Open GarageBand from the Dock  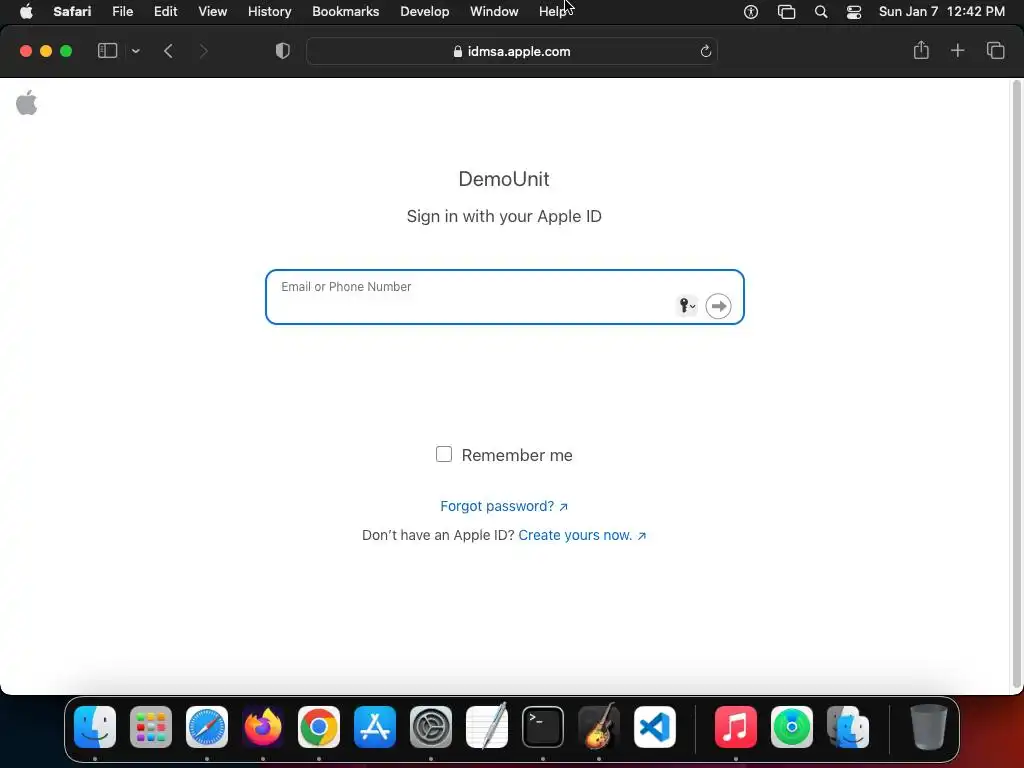[x=599, y=727]
